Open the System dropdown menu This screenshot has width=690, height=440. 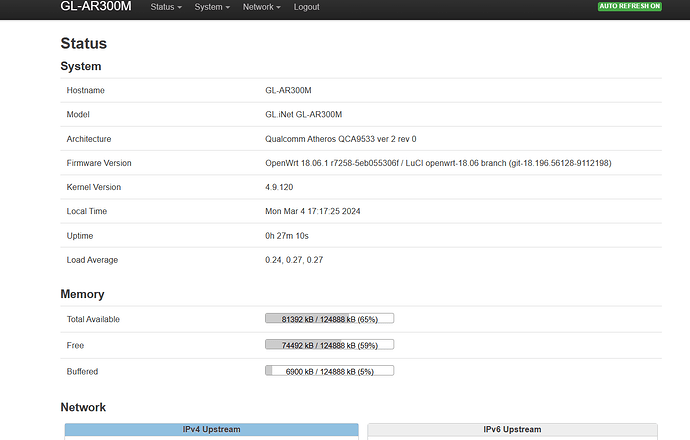[x=212, y=7]
